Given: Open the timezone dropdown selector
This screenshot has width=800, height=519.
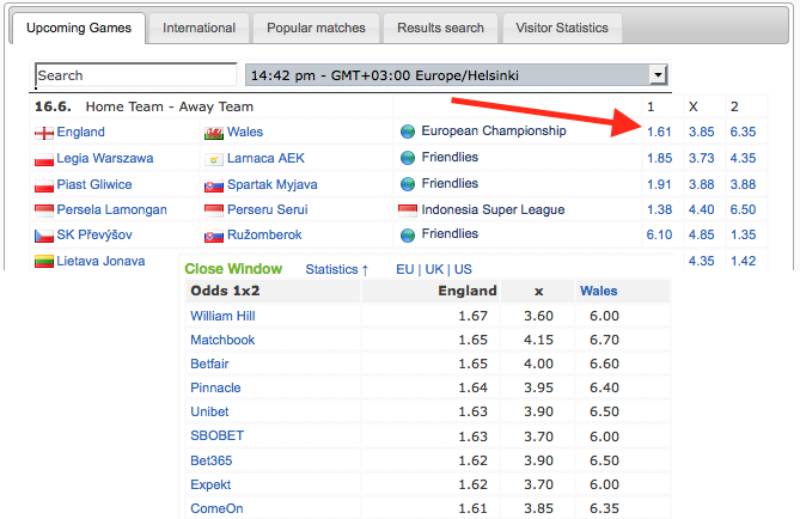Looking at the screenshot, I should pyautogui.click(x=657, y=75).
